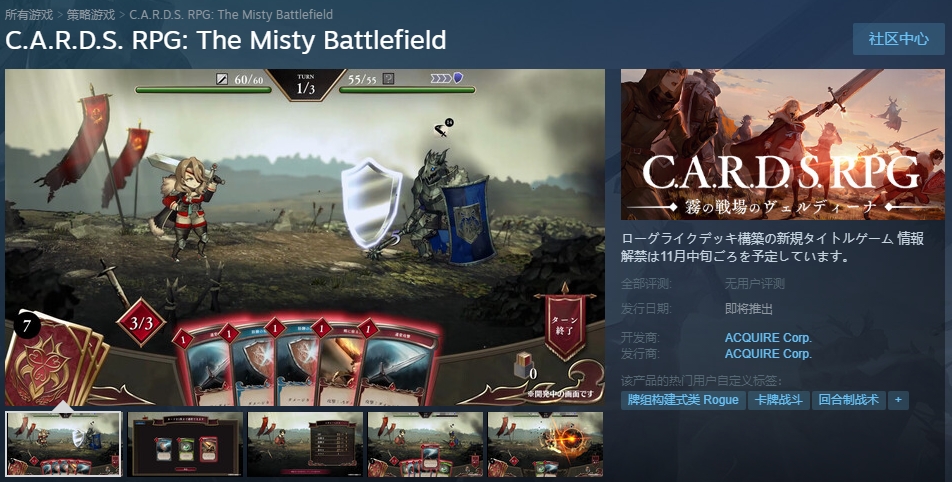
Task: Open the 牌组构建式类 Rogue tag
Action: coord(683,400)
